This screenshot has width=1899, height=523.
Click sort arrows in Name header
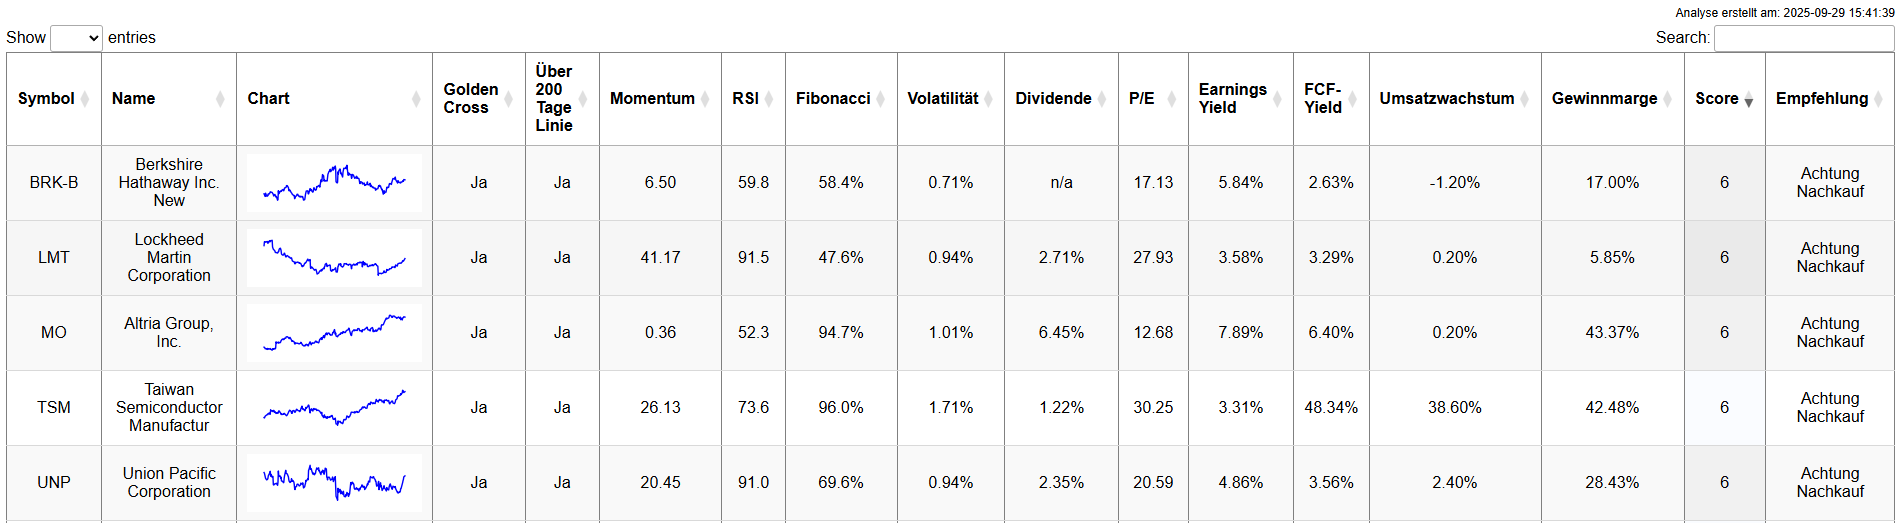tap(220, 99)
